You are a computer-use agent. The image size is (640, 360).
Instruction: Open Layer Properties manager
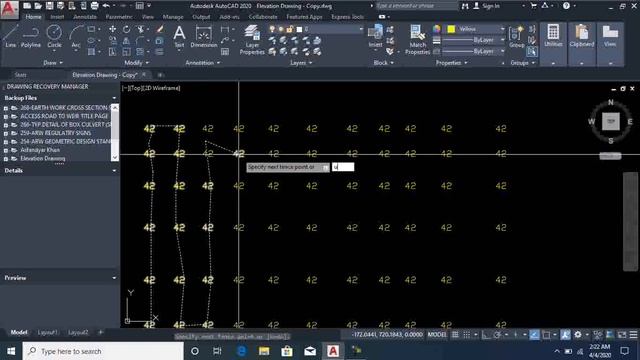coord(252,40)
